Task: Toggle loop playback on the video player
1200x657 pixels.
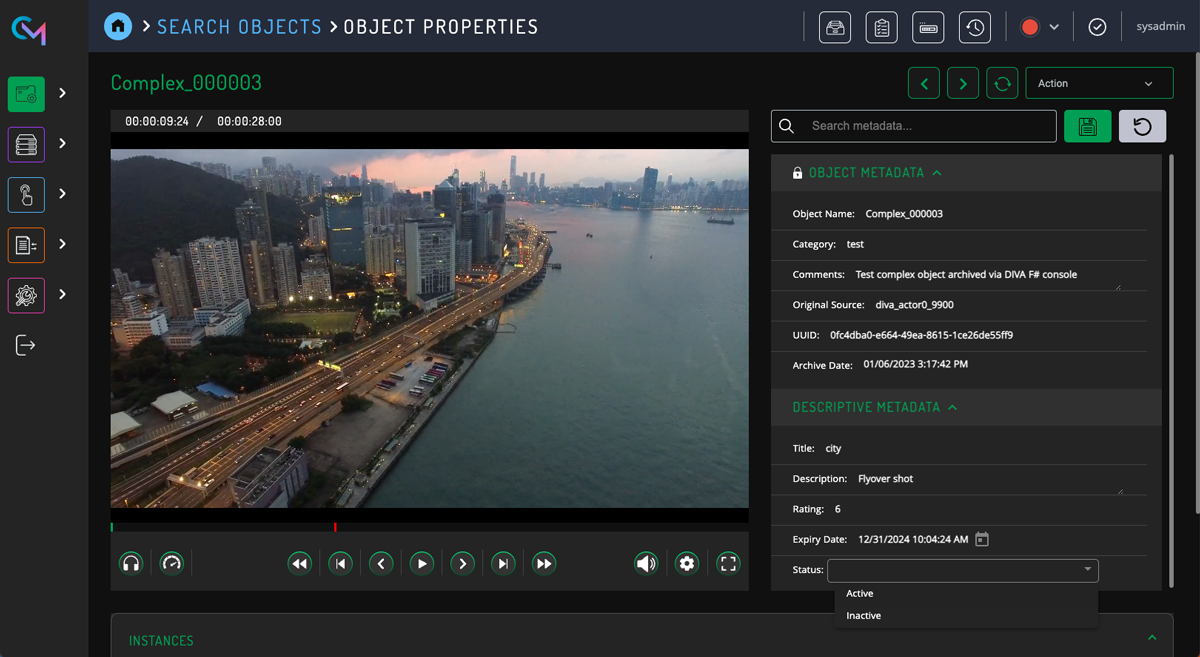Action: click(171, 563)
